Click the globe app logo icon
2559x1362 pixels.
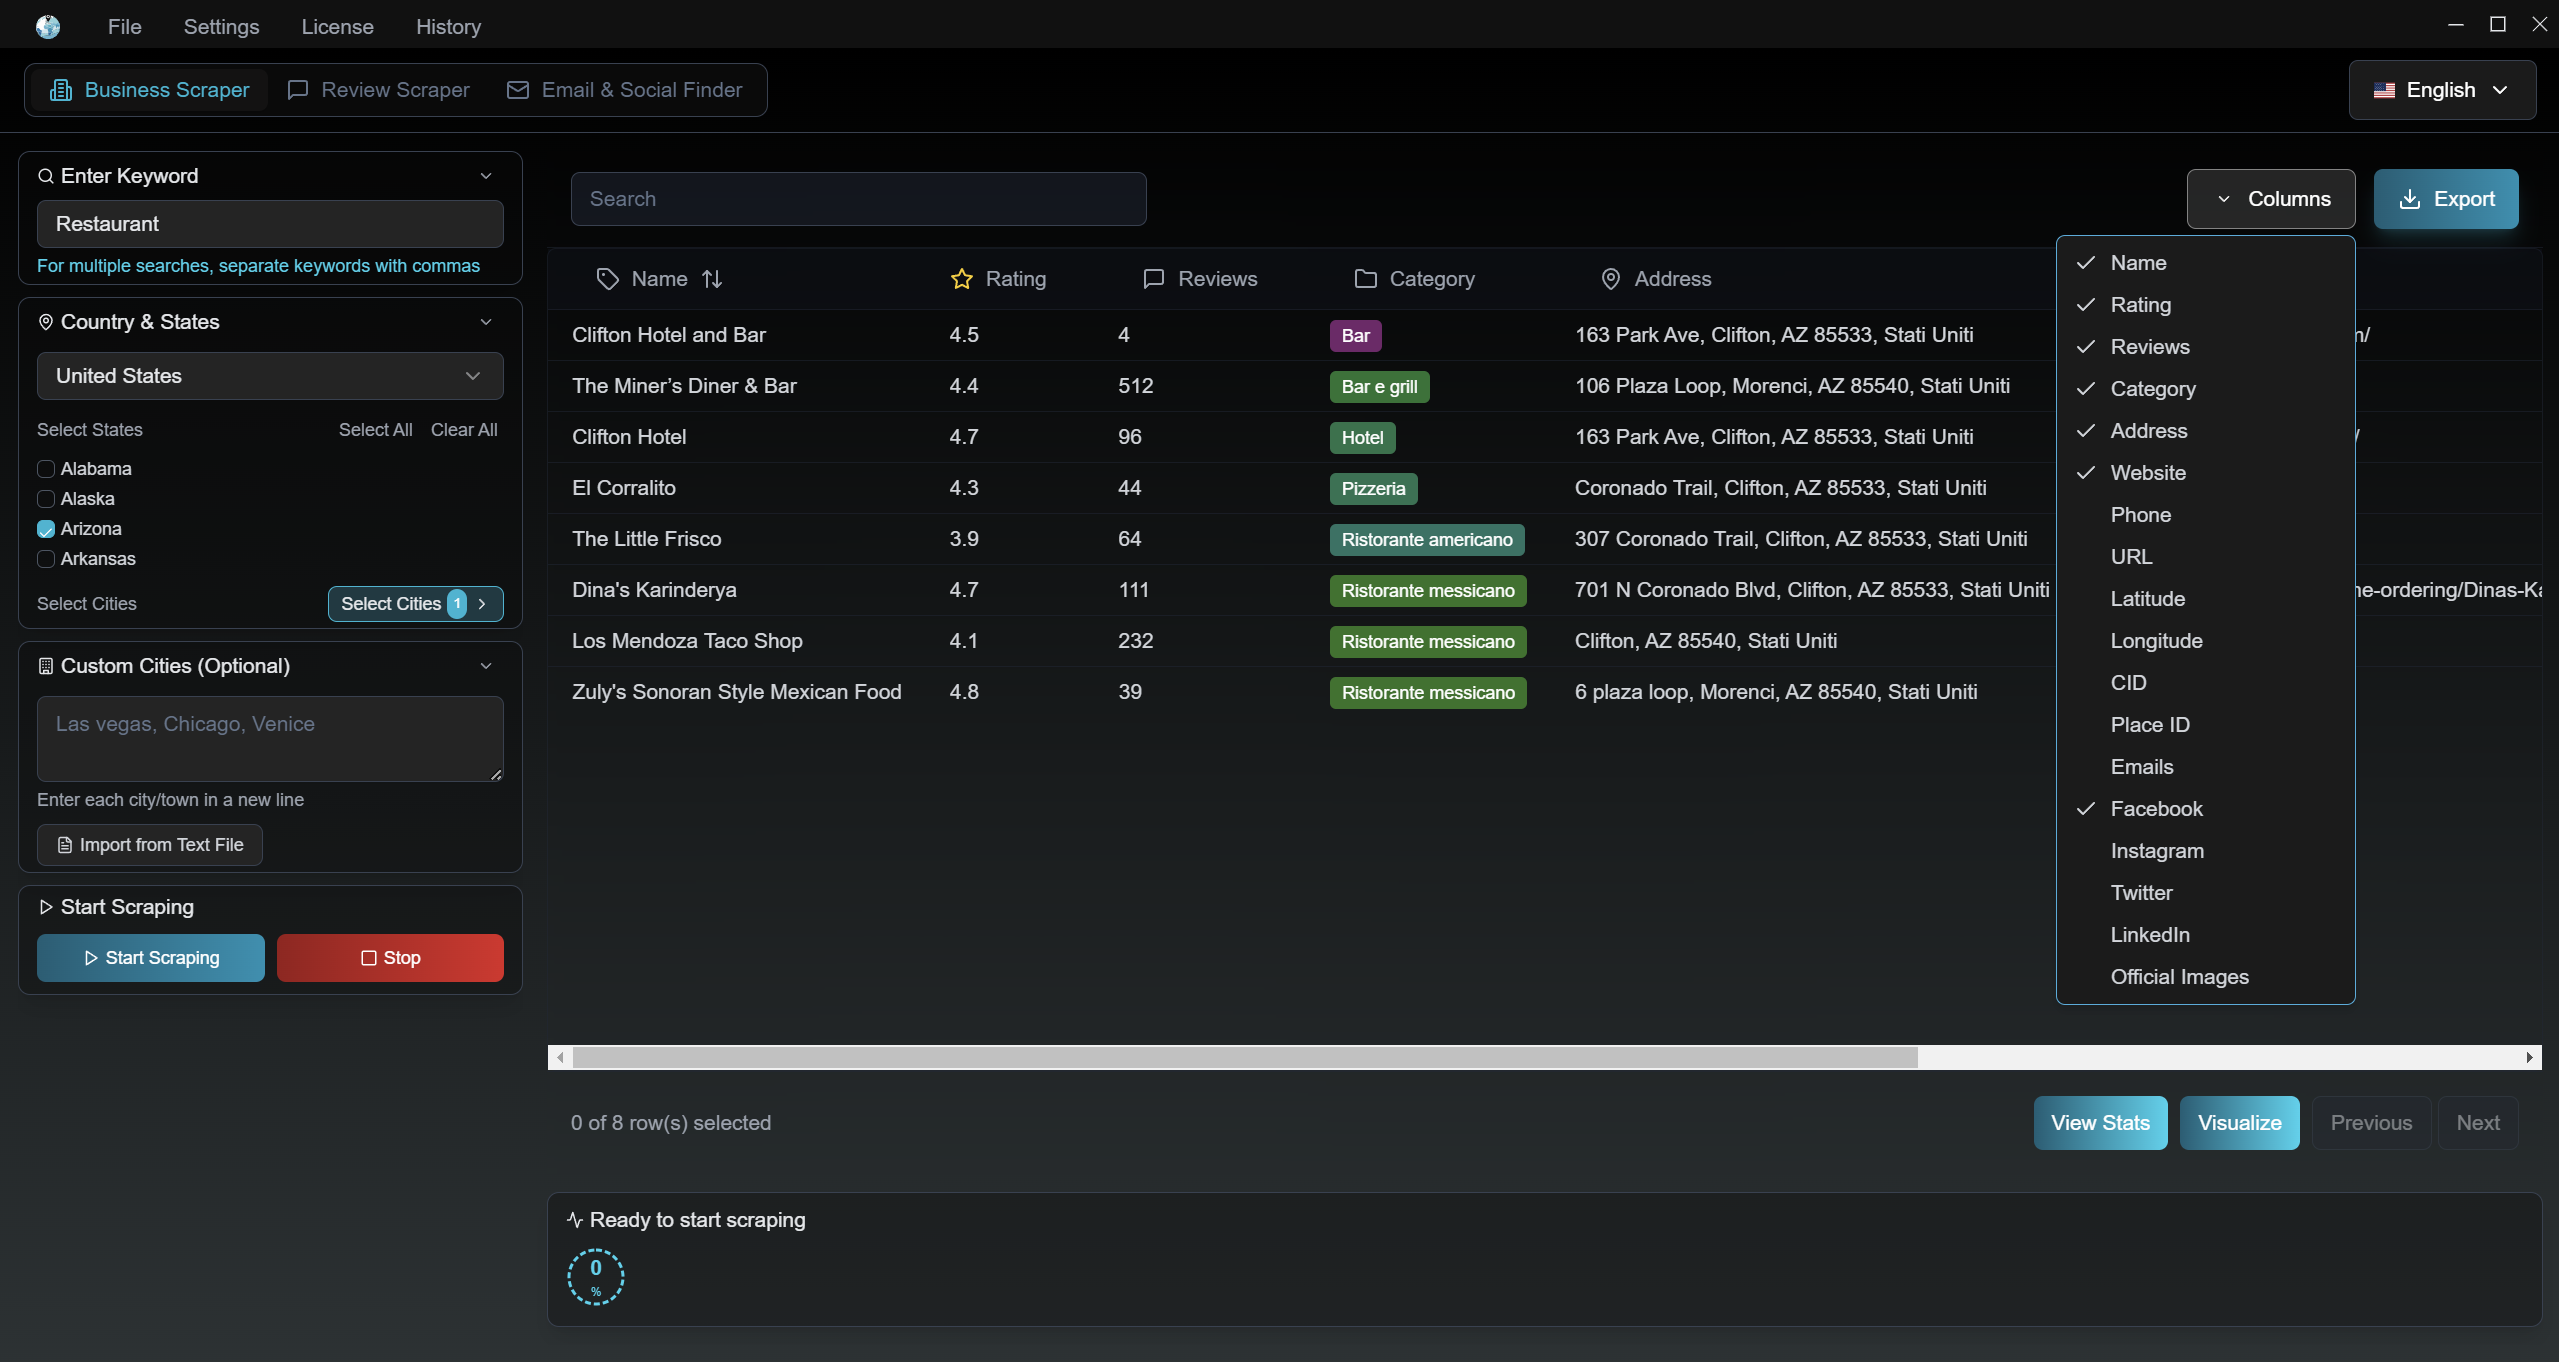point(47,27)
